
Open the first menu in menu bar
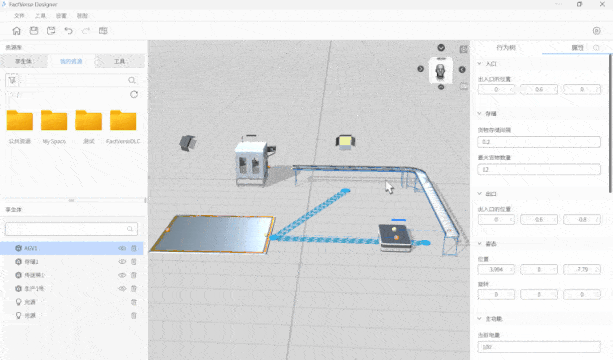coord(19,16)
